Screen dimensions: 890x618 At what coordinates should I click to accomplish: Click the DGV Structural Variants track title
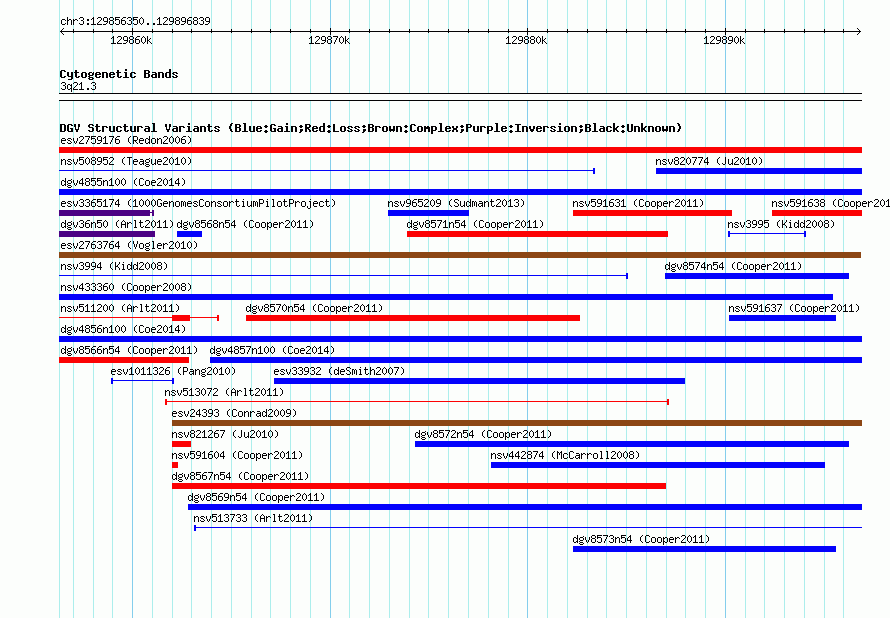coord(371,128)
